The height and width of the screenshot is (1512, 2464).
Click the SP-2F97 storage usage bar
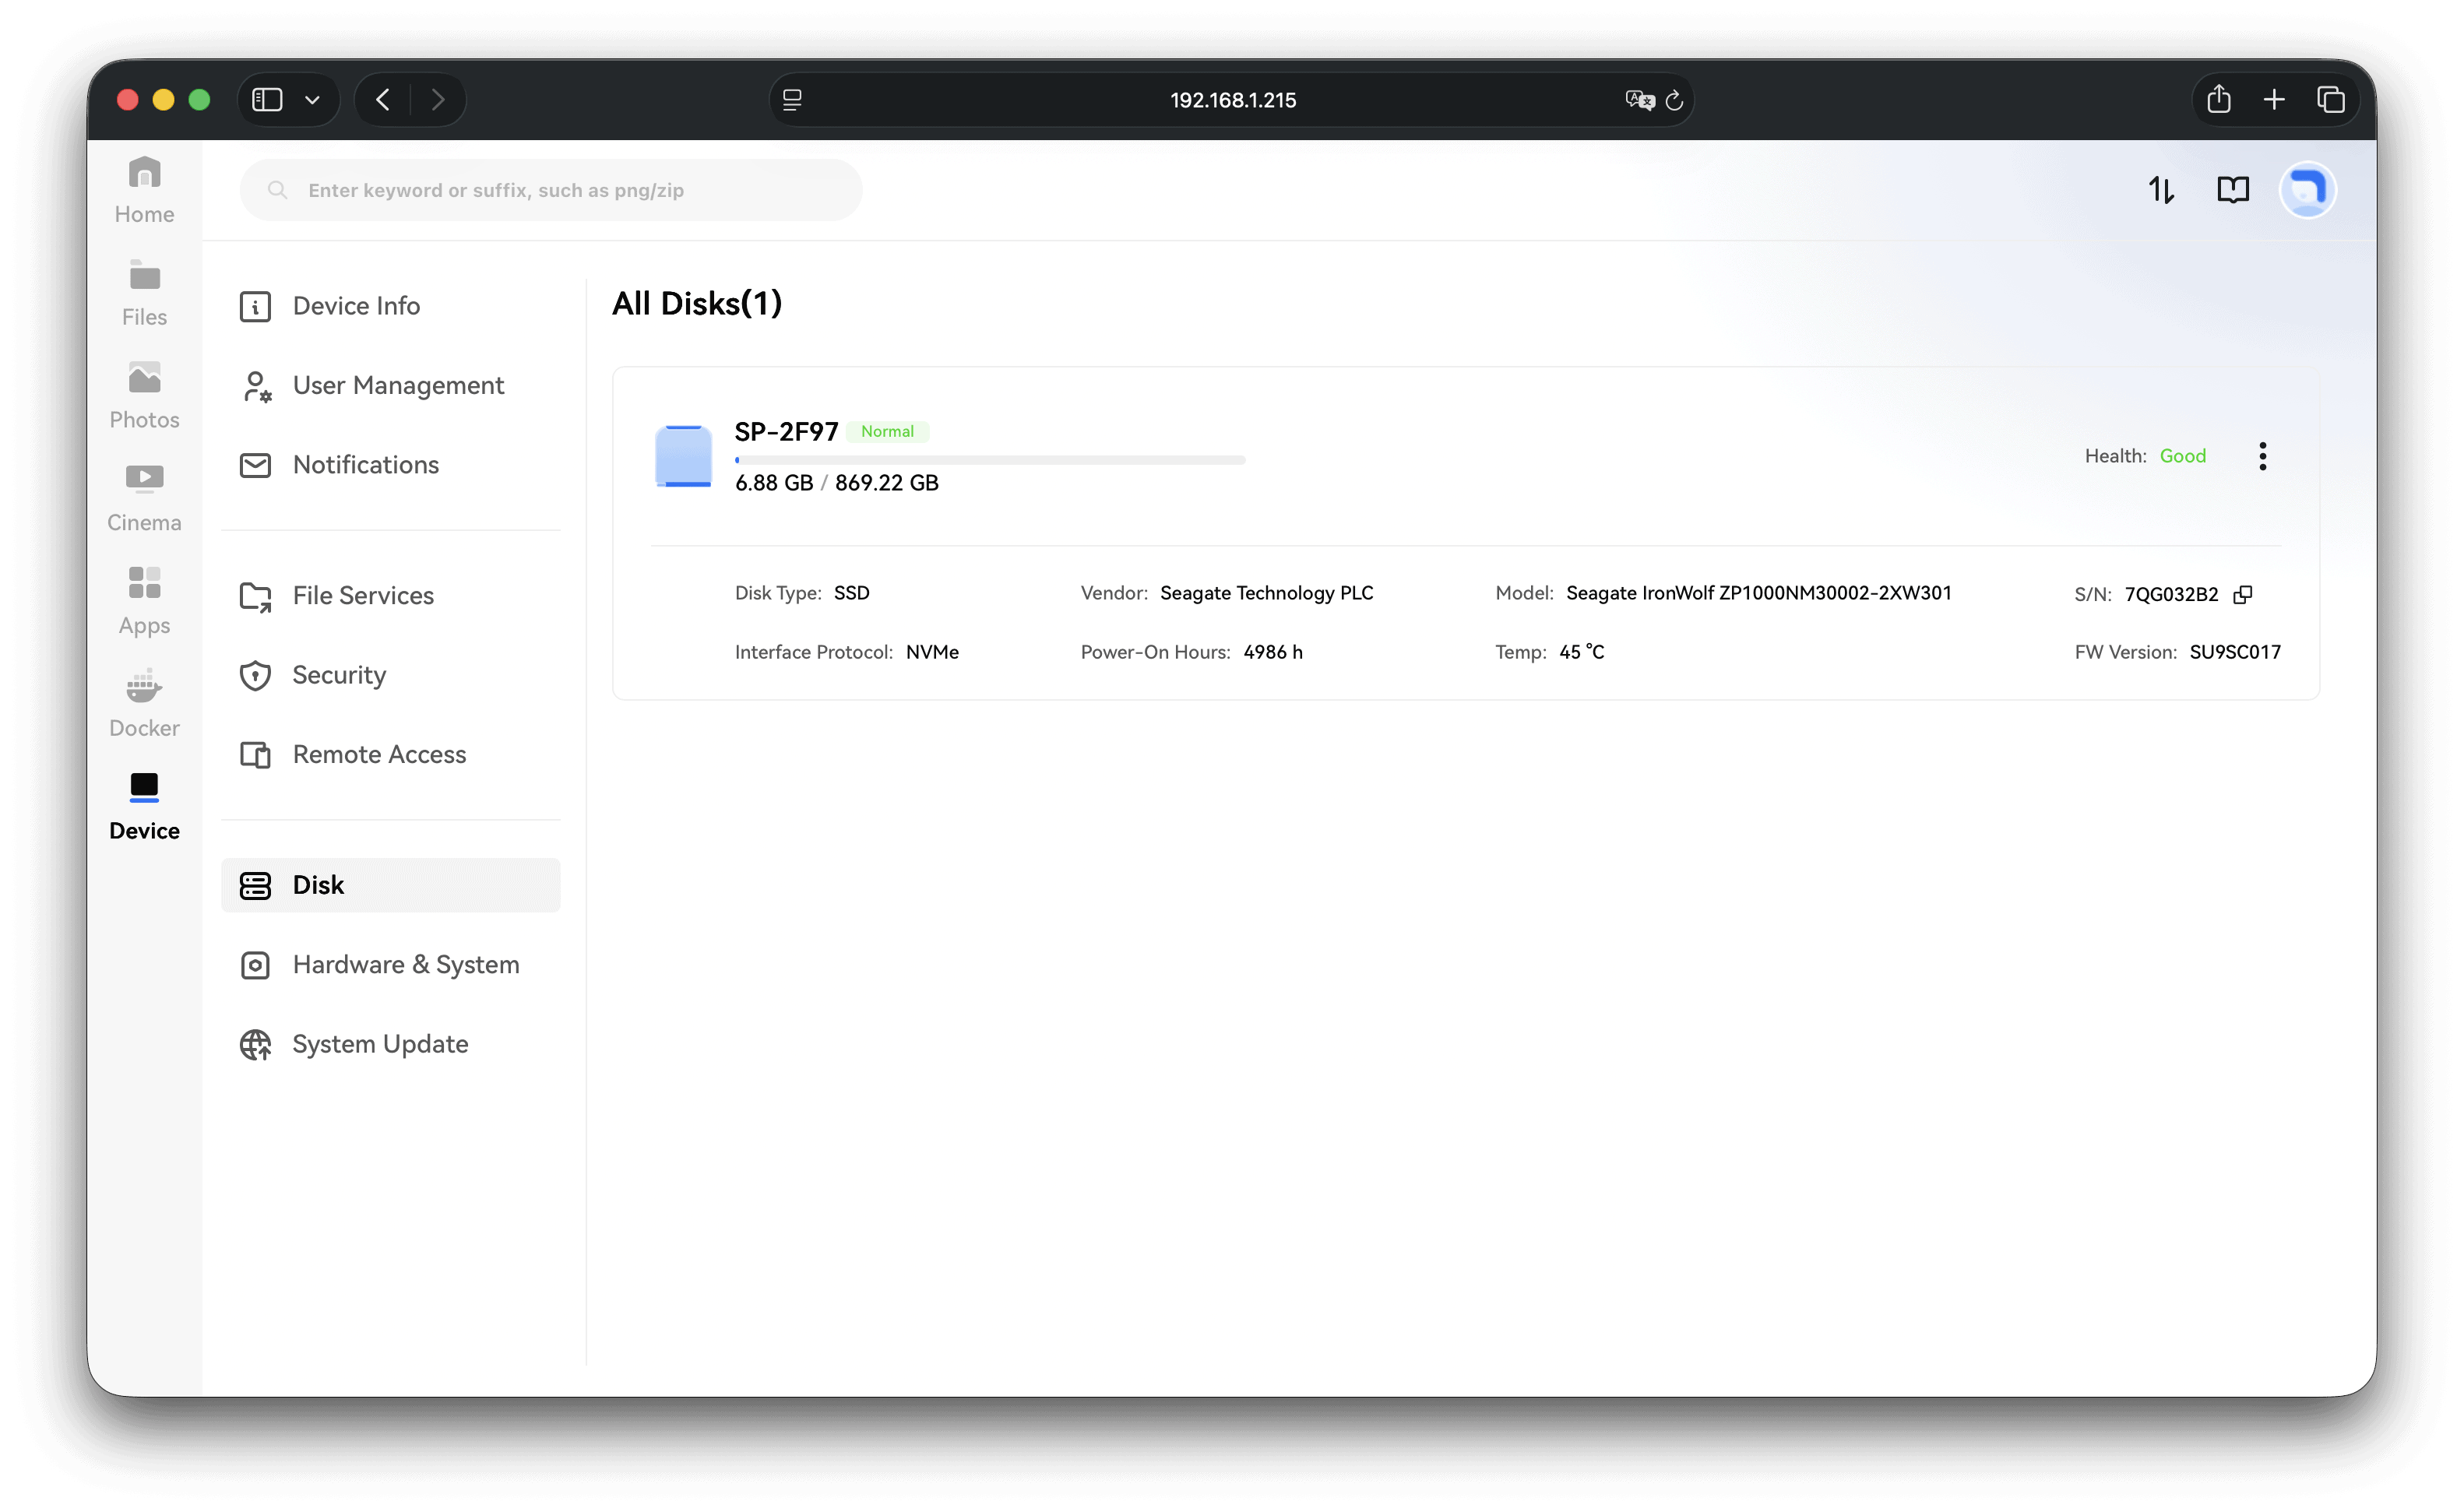click(x=990, y=460)
